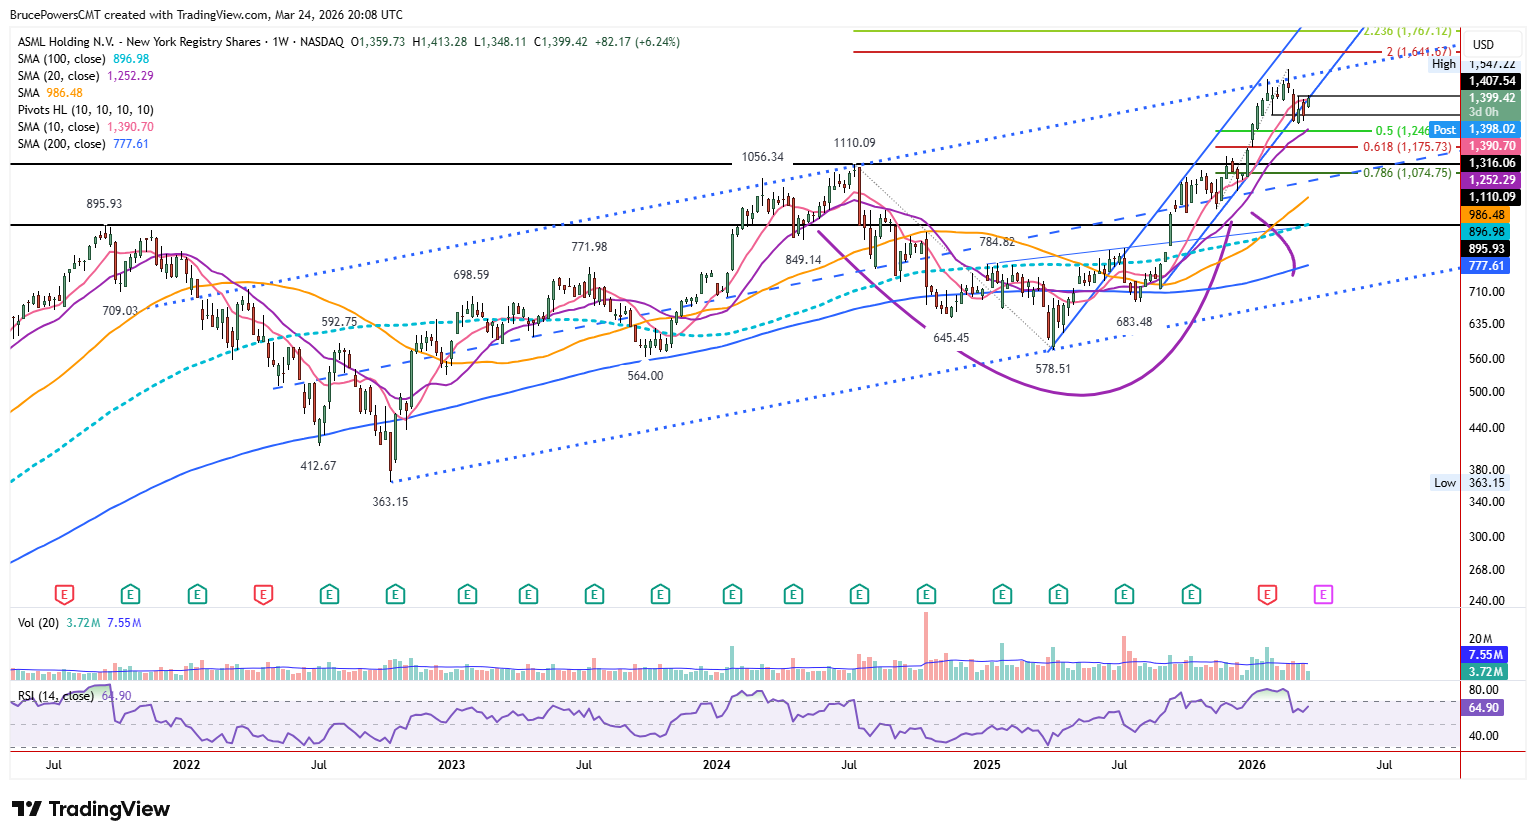Click the 849.14 pivot low label
The height and width of the screenshot is (839, 1536).
click(803, 259)
